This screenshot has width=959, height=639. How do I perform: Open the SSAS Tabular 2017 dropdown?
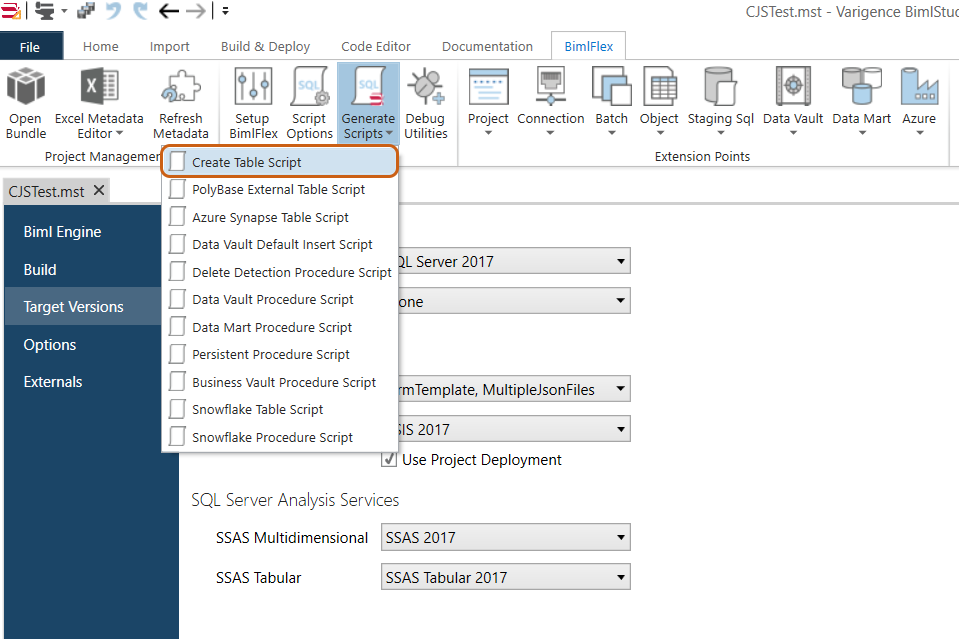pyautogui.click(x=505, y=577)
